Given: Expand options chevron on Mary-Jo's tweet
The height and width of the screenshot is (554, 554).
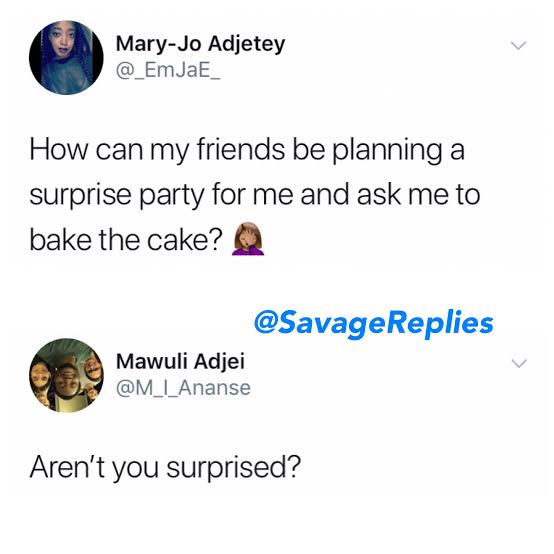Looking at the screenshot, I should (519, 45).
